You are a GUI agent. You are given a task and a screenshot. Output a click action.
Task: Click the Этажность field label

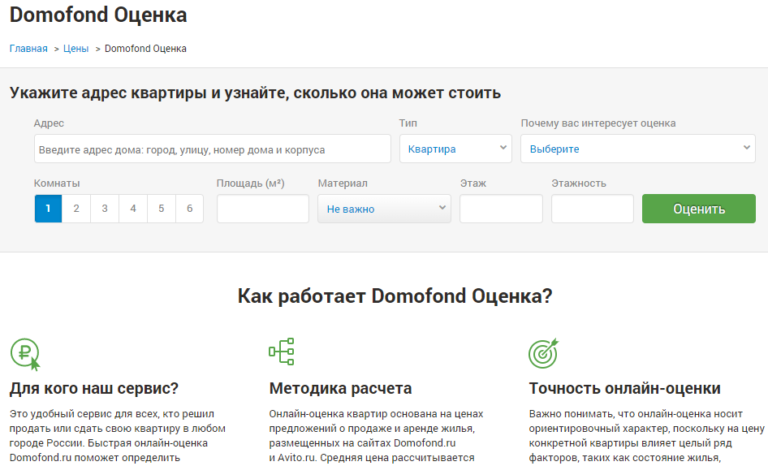coord(579,183)
